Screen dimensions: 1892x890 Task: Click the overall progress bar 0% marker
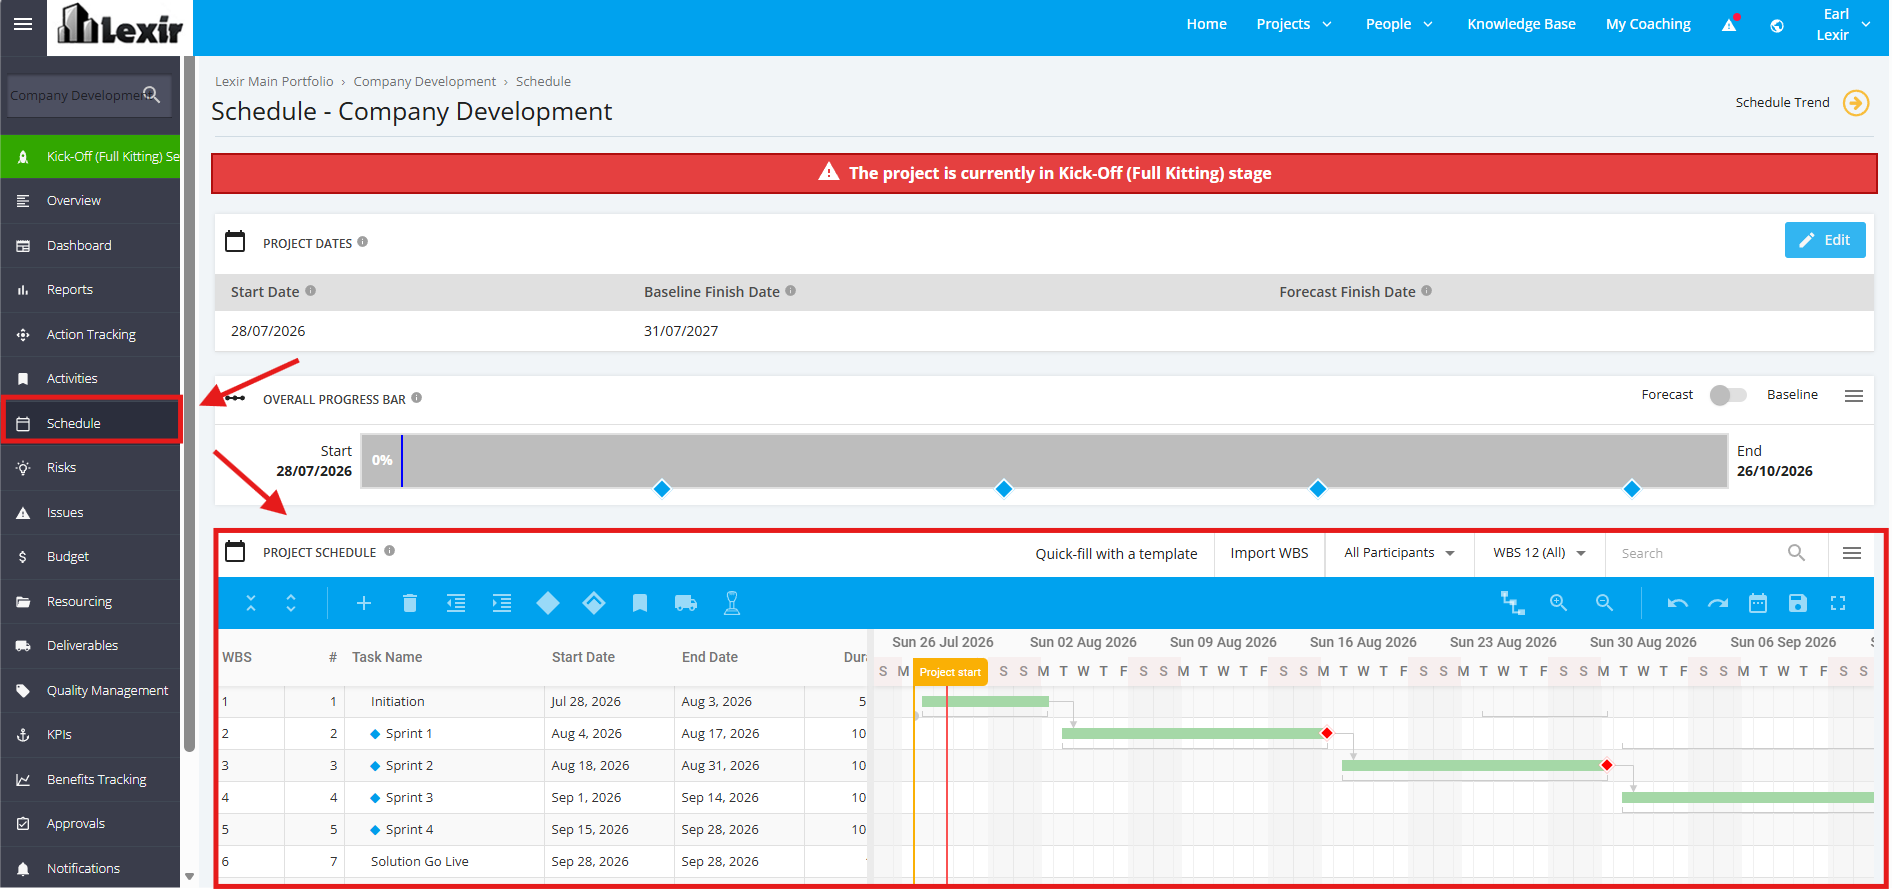pyautogui.click(x=382, y=461)
